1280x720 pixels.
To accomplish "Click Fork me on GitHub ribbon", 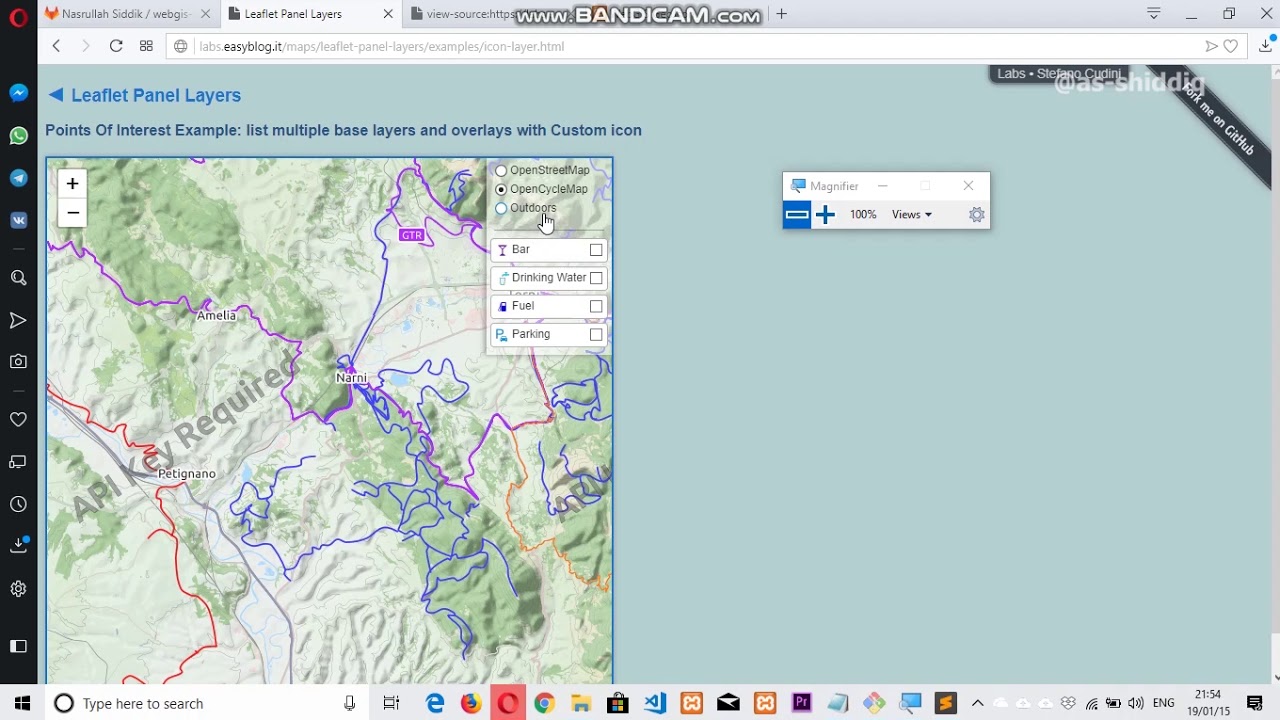I will coord(1218,117).
